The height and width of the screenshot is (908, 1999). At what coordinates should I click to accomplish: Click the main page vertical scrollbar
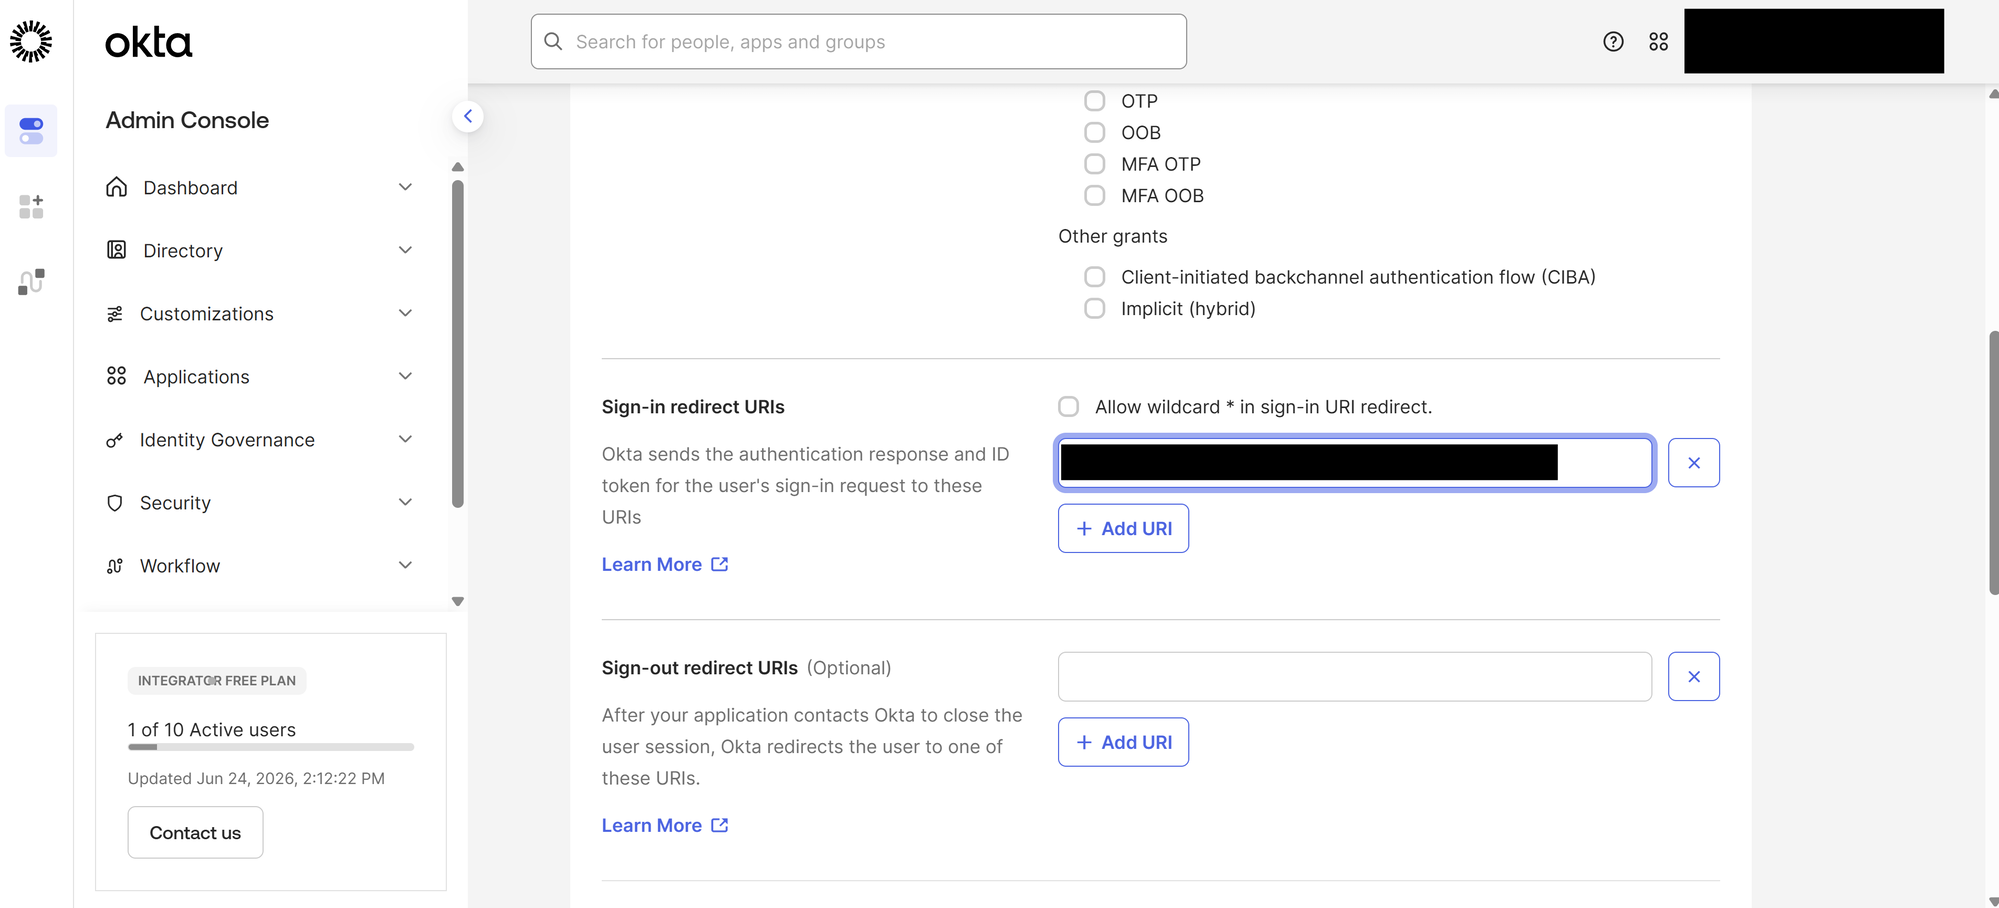(1993, 463)
